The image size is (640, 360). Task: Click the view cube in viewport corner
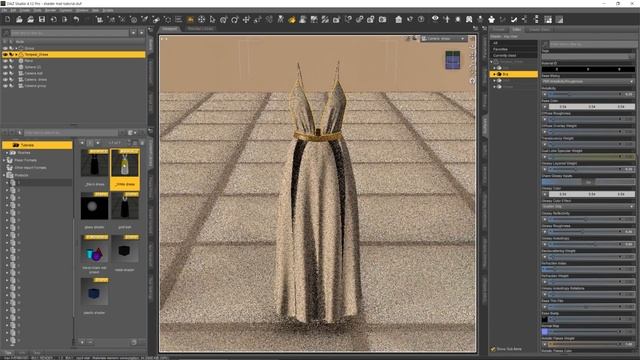pos(452,60)
